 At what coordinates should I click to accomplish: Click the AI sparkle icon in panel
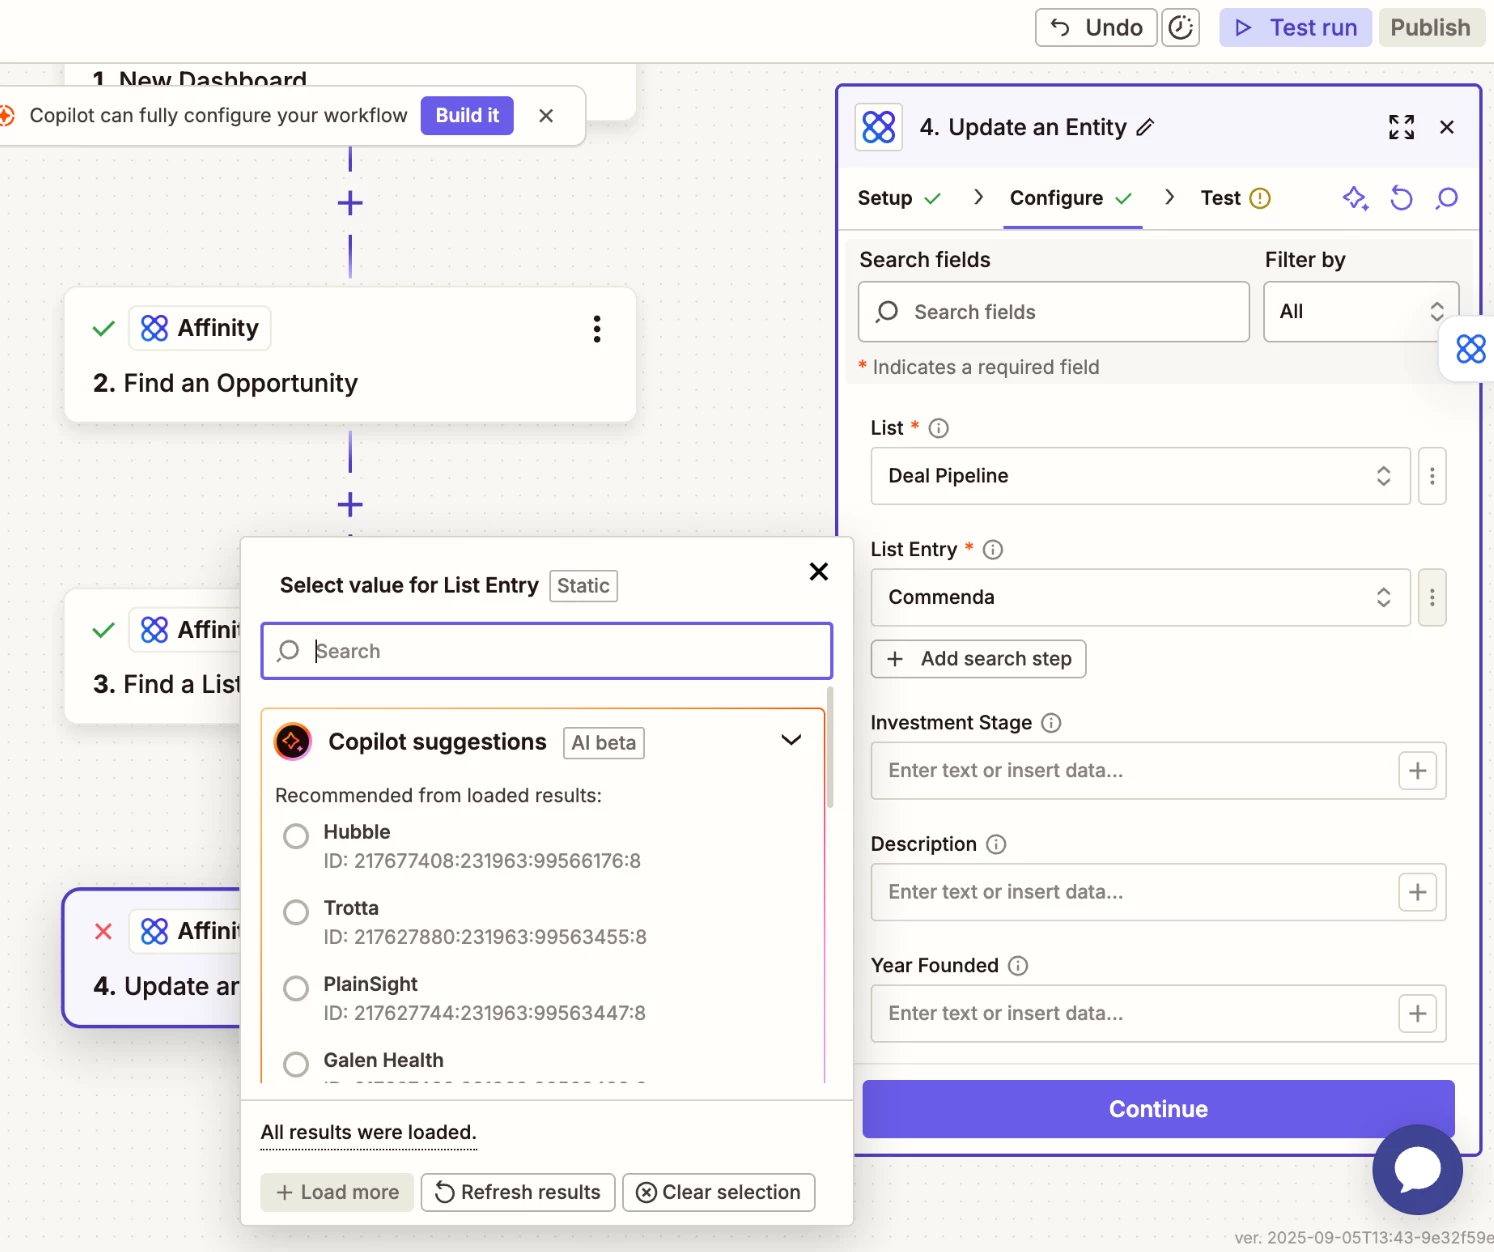coord(1355,198)
